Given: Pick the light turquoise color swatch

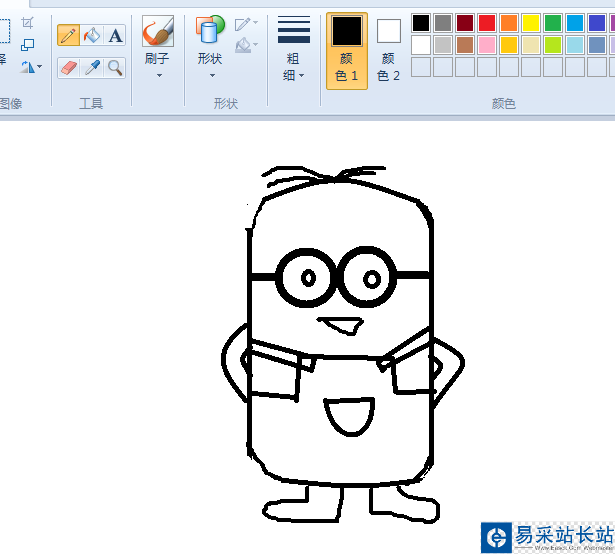Looking at the screenshot, I should (x=575, y=45).
